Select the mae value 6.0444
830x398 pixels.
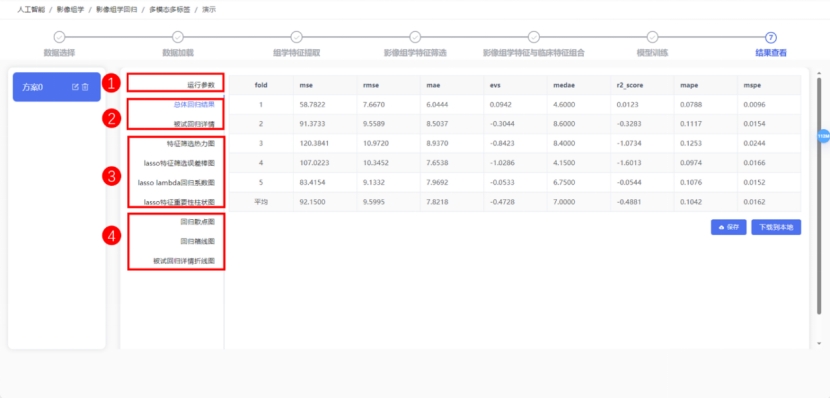coord(436,105)
